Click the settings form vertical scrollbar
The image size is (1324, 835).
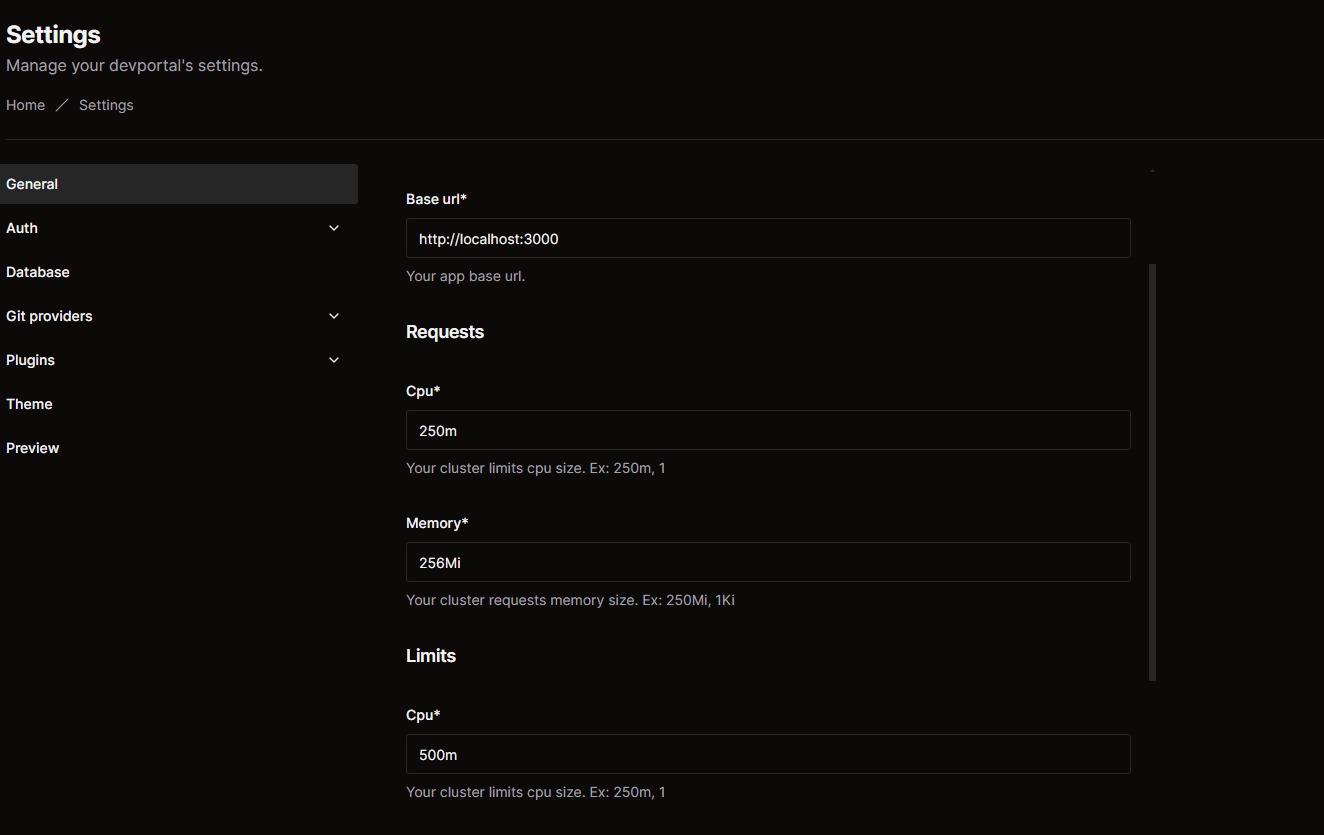(x=1152, y=470)
